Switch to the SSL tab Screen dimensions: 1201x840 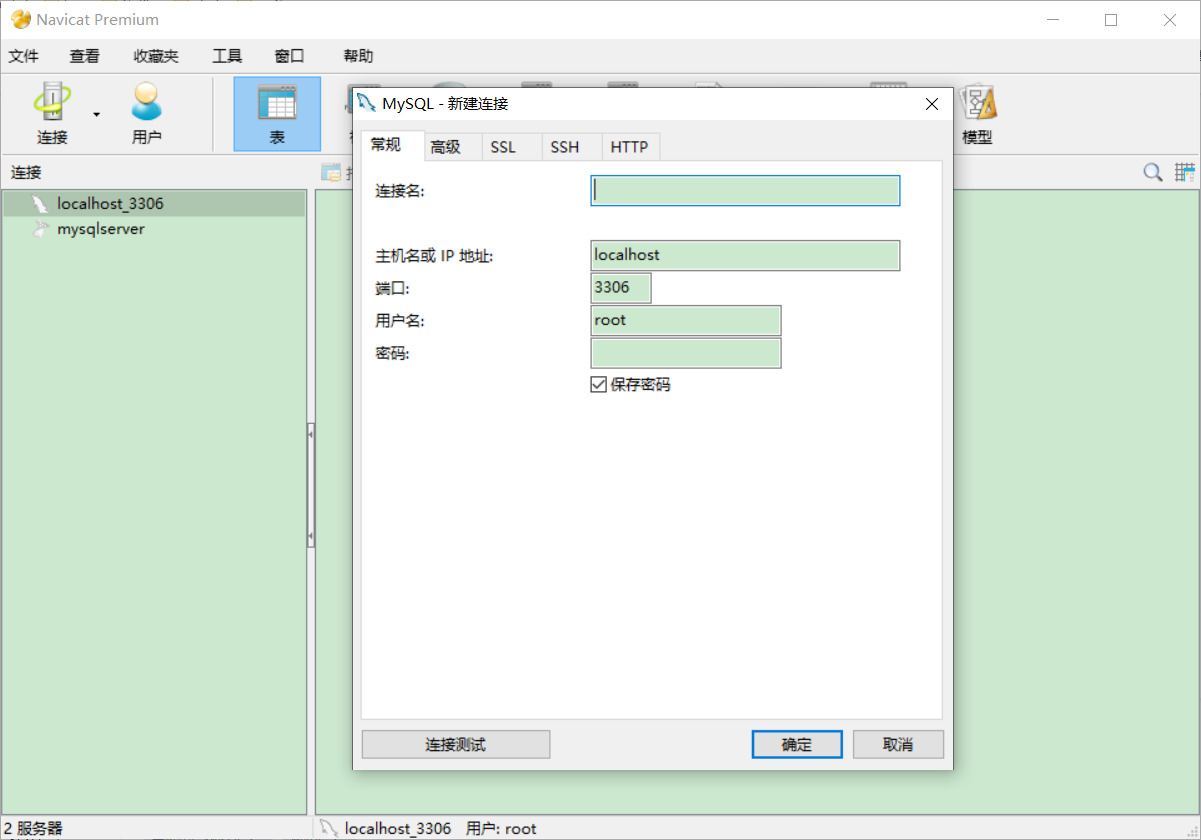(511, 147)
